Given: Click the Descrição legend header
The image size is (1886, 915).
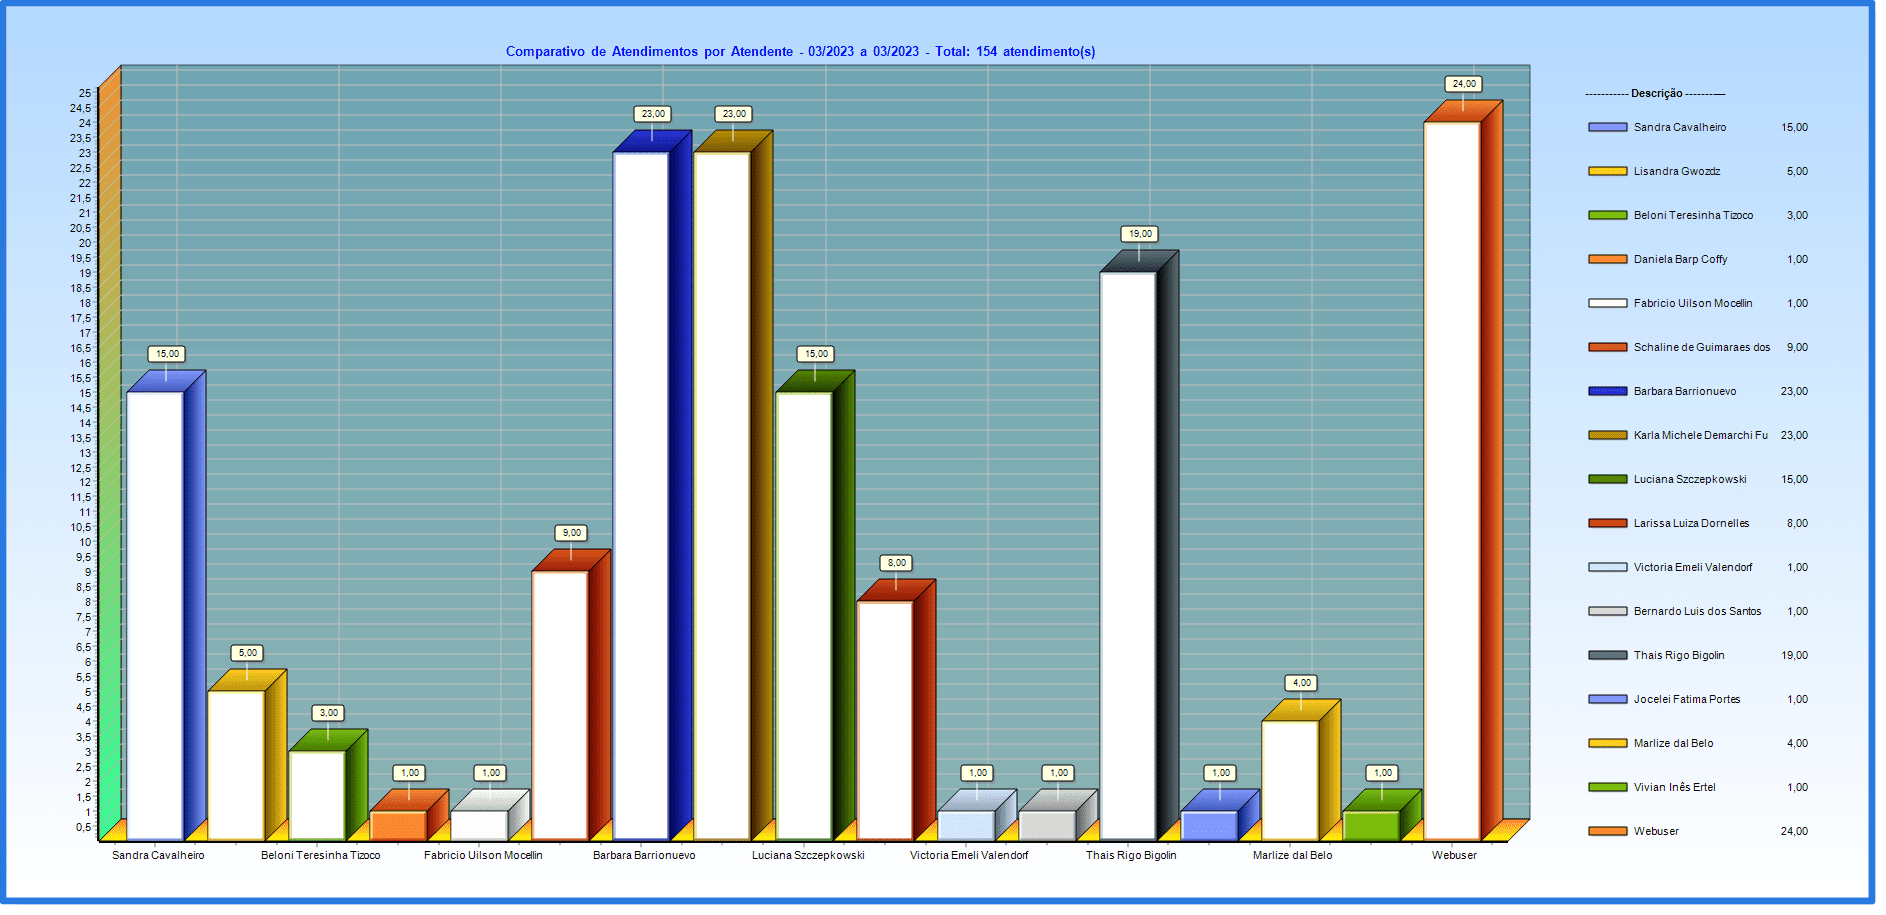Looking at the screenshot, I should coord(1656,94).
